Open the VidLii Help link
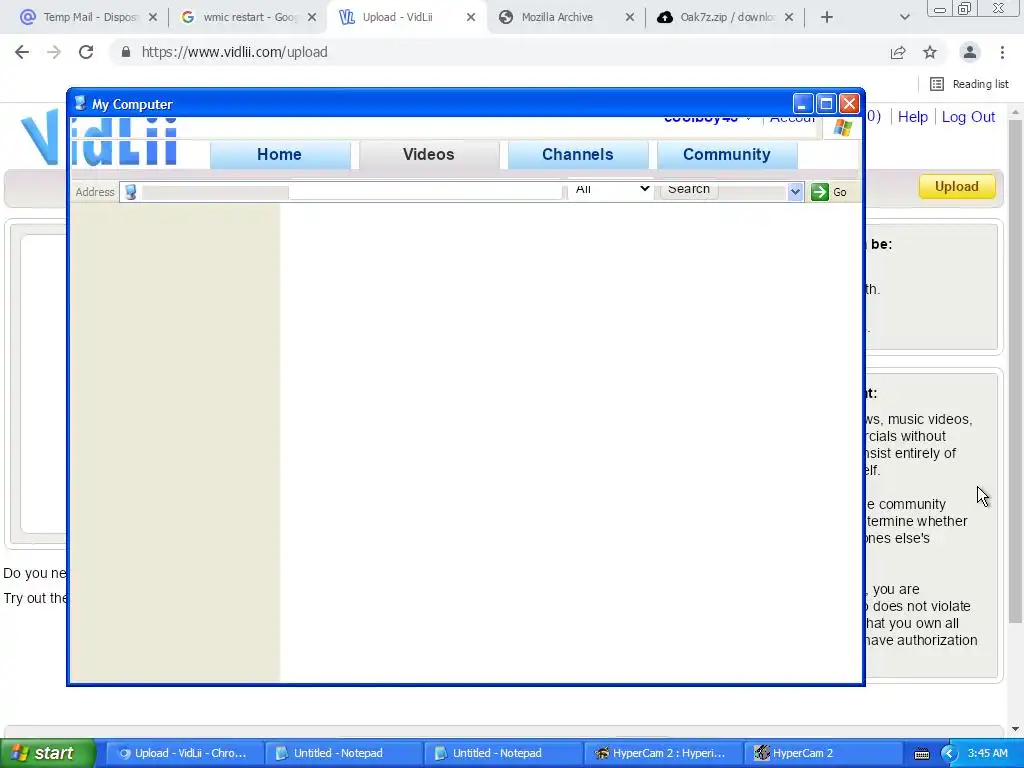The image size is (1024, 768). point(912,117)
